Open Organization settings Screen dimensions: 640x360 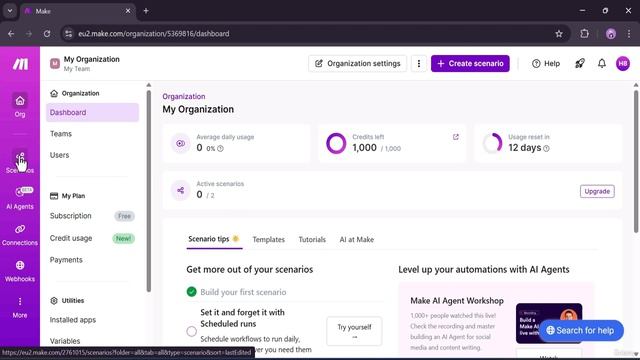[x=358, y=64]
